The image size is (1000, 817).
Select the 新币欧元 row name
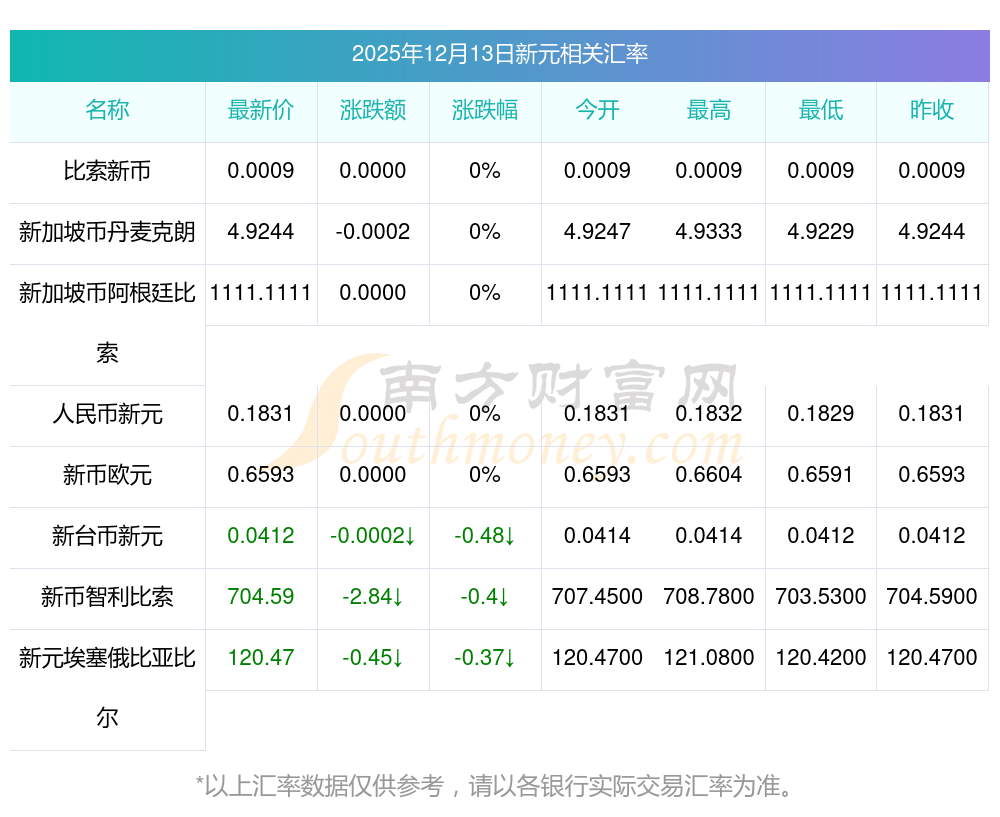[x=107, y=475]
